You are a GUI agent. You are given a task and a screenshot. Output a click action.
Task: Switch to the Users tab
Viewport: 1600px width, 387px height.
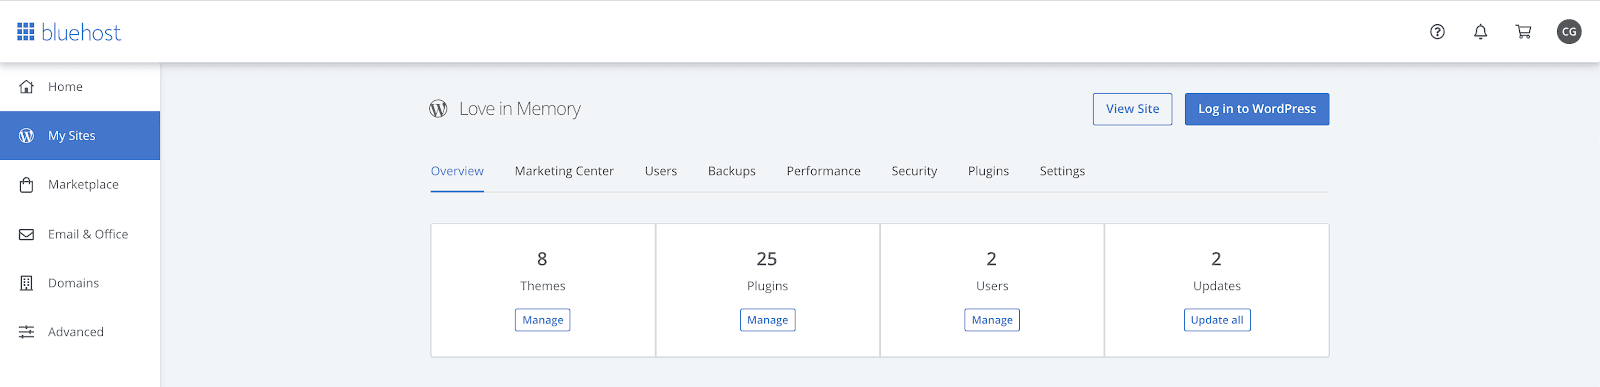pos(661,171)
